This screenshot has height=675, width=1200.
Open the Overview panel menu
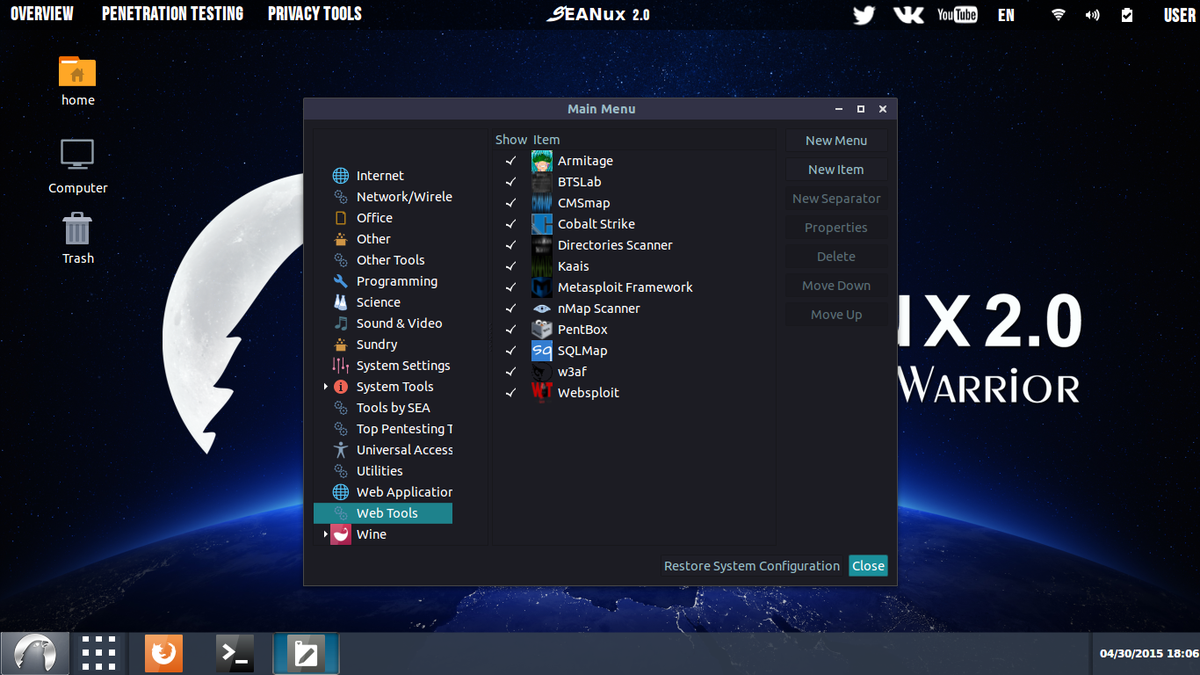point(42,14)
